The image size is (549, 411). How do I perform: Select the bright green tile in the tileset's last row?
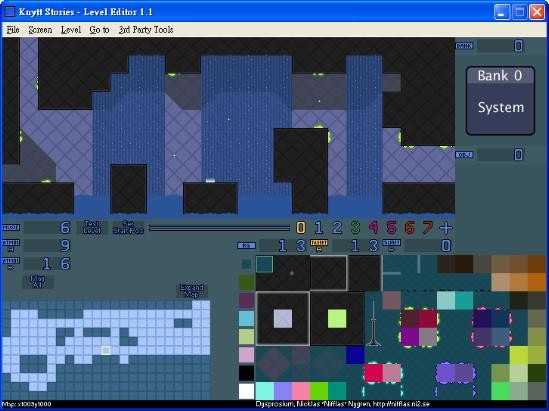[319, 391]
